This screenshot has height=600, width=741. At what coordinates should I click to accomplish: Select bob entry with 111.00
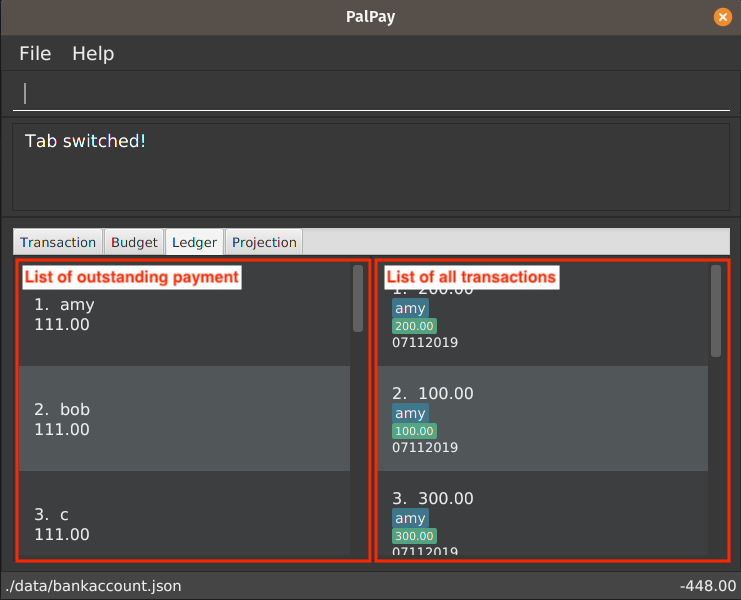pyautogui.click(x=184, y=419)
